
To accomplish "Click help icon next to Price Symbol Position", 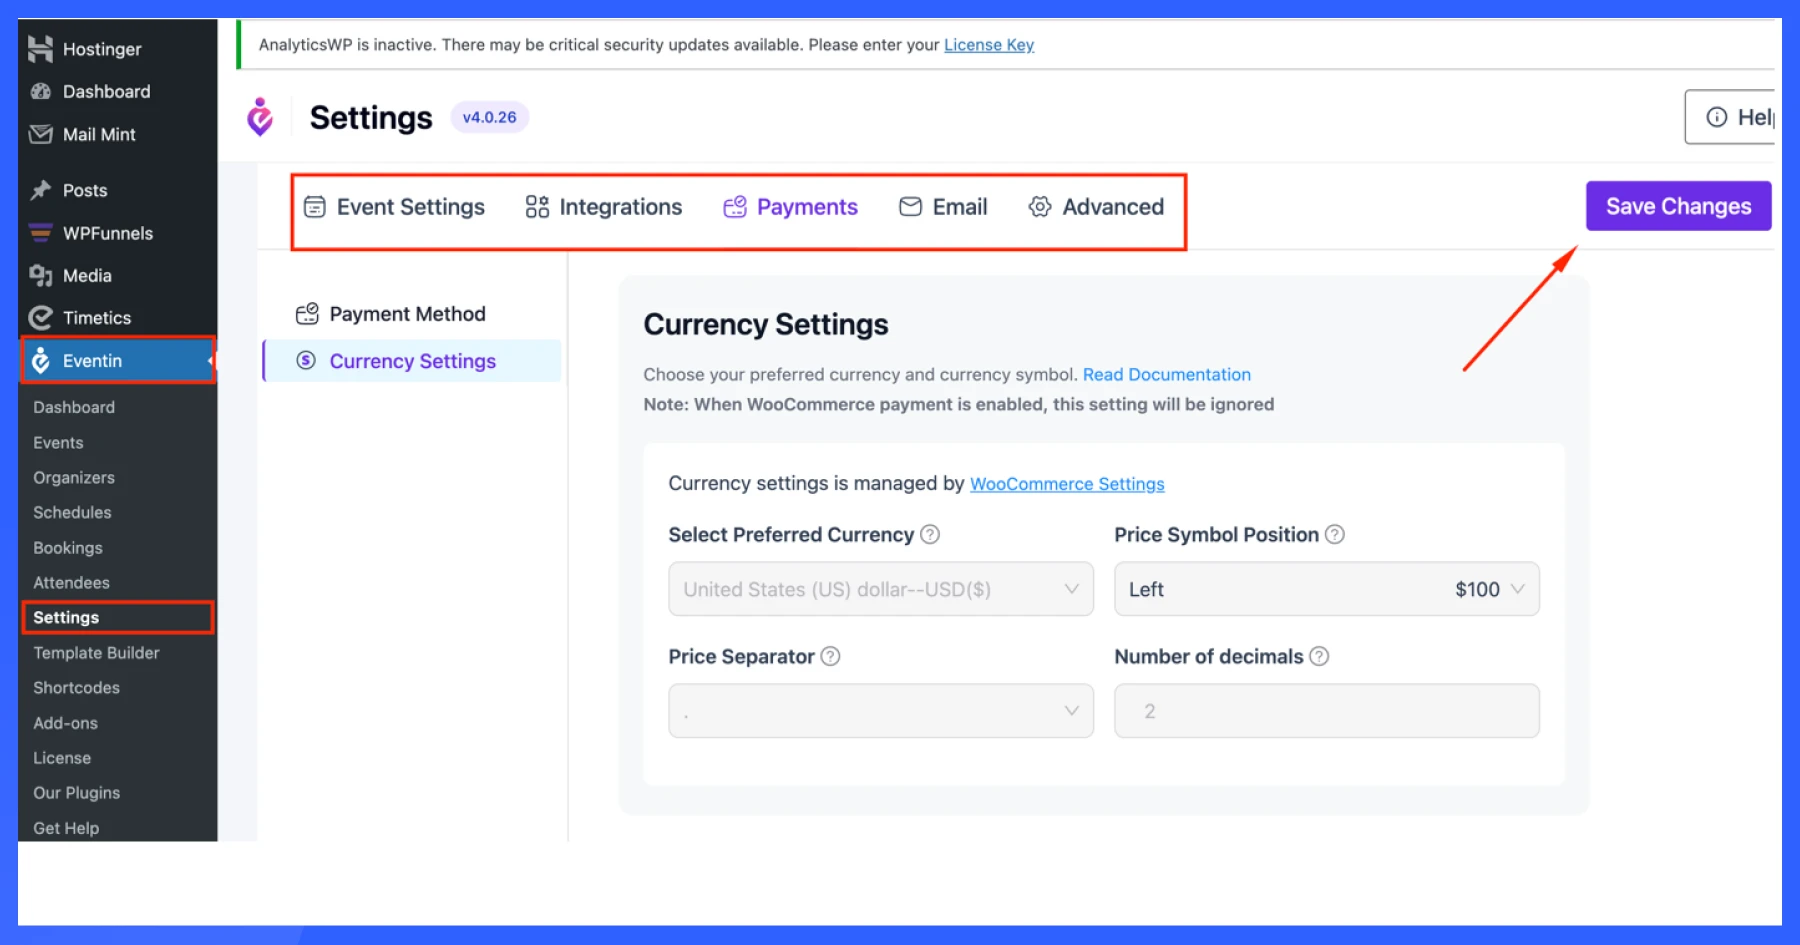I will 1335,534.
